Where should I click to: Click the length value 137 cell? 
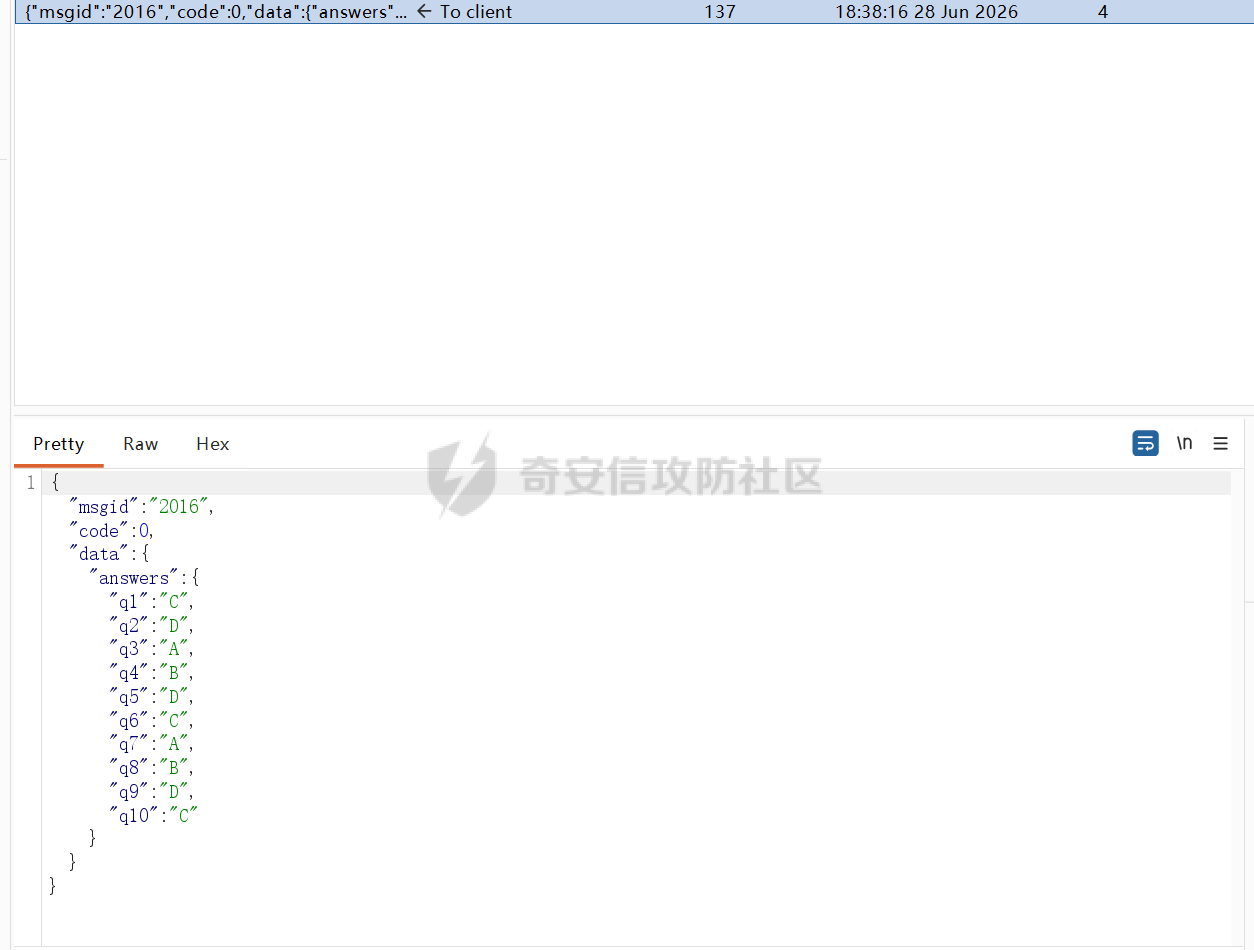click(x=720, y=12)
